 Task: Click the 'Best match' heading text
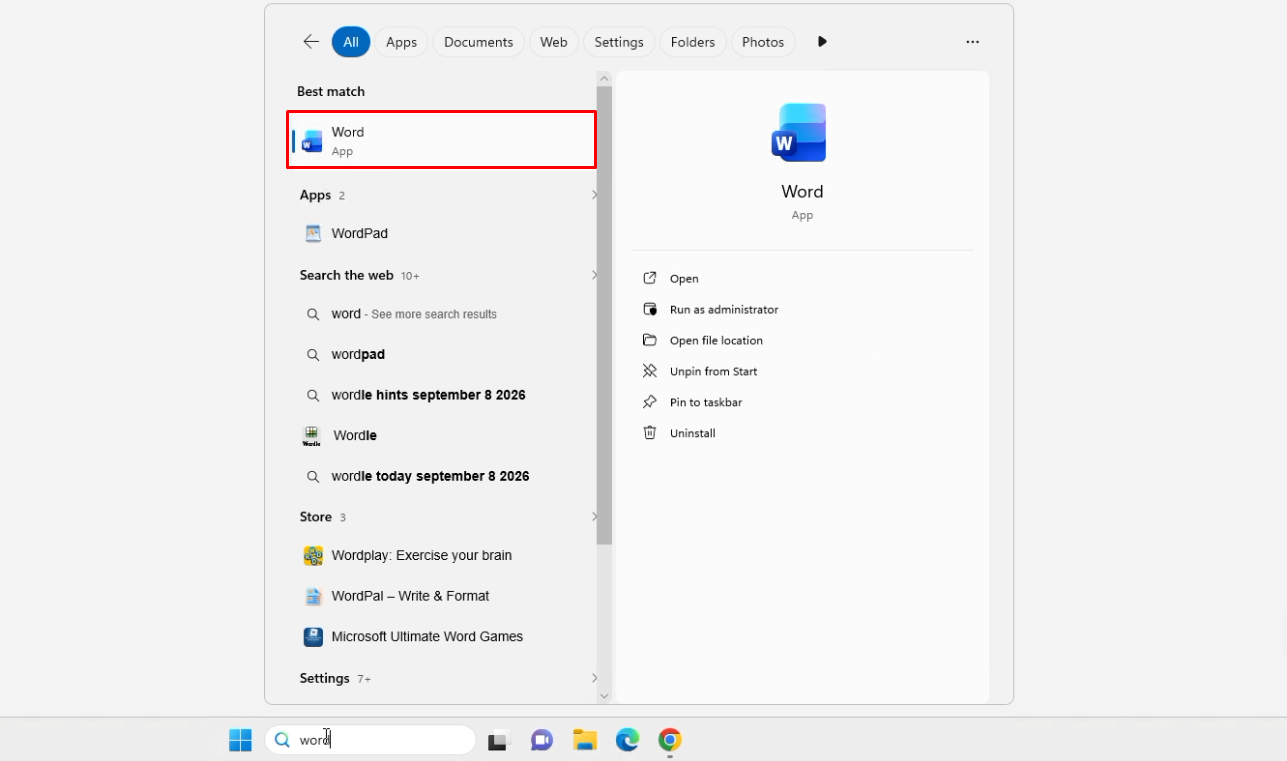pos(331,91)
